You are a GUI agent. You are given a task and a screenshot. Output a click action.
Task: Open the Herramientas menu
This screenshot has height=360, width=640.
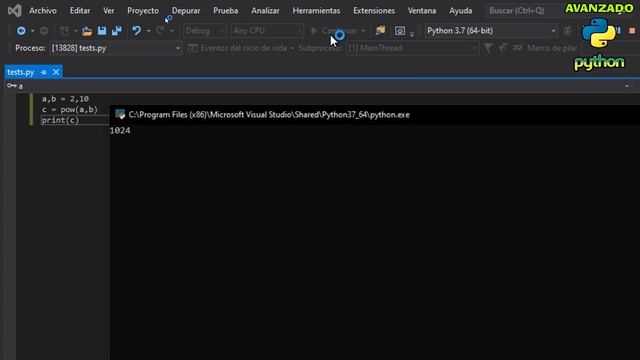tap(316, 11)
